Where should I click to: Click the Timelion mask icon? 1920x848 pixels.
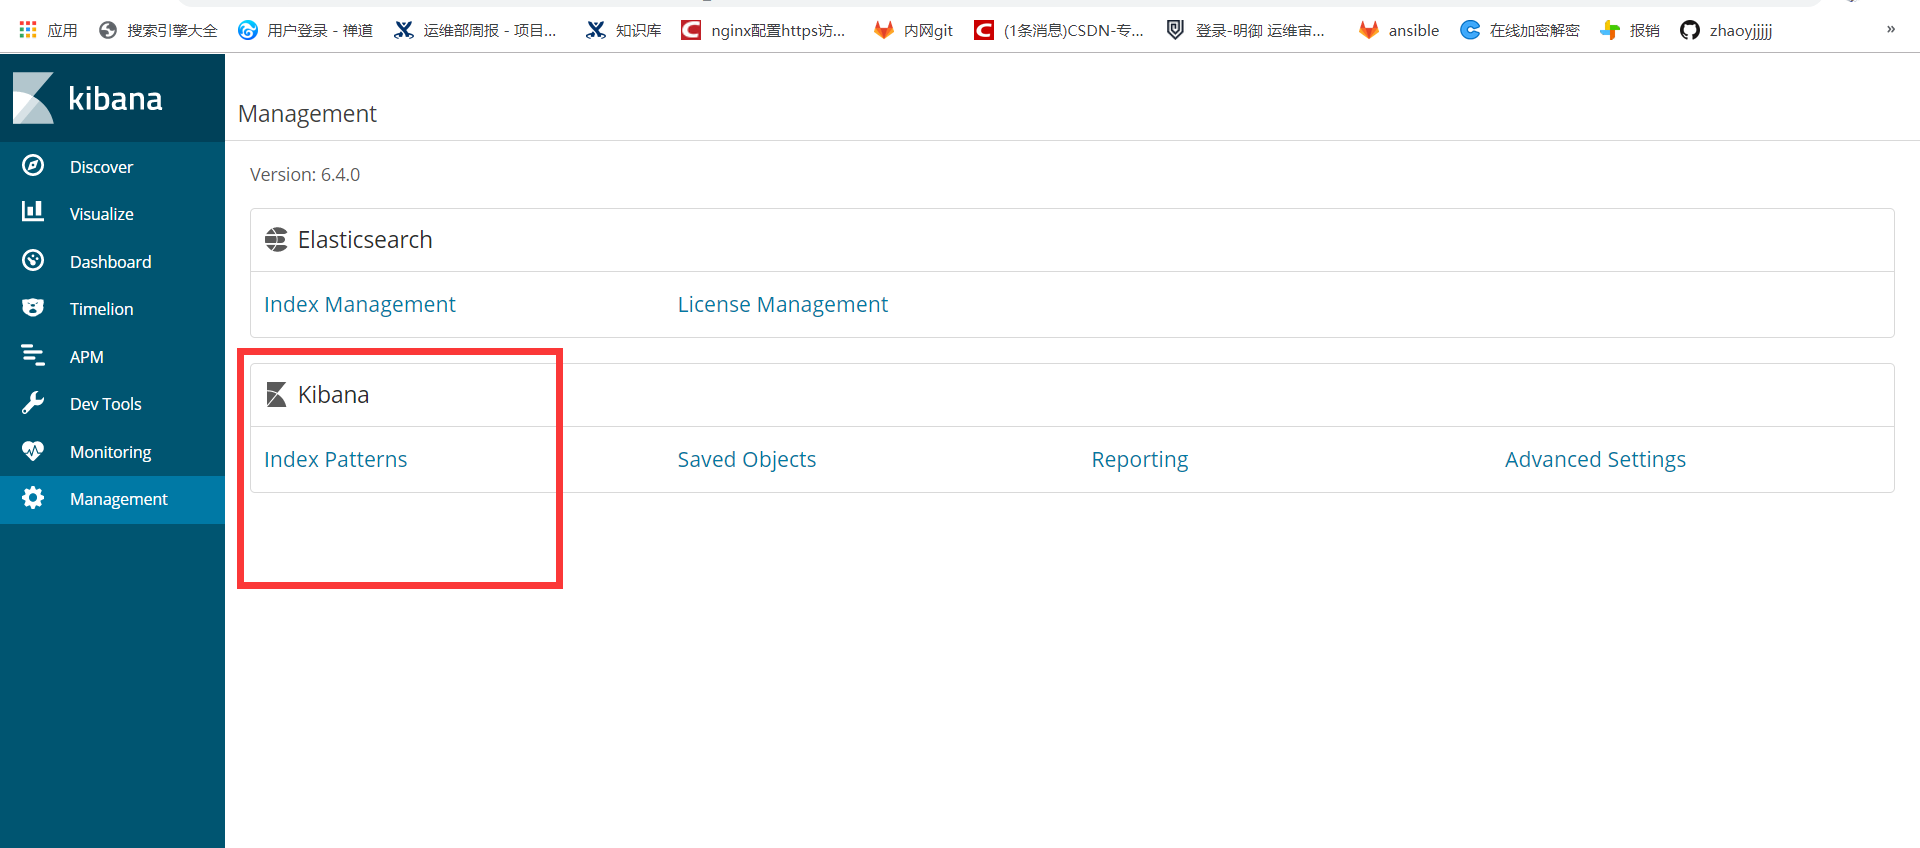coord(33,308)
